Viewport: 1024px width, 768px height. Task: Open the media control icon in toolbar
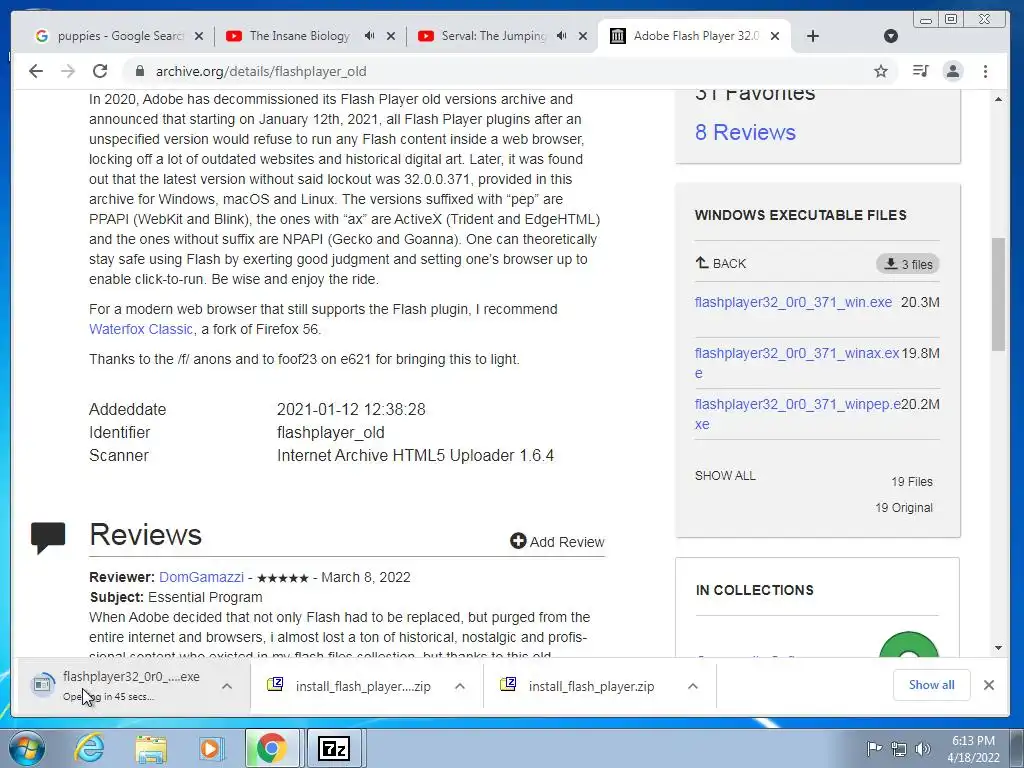click(921, 71)
